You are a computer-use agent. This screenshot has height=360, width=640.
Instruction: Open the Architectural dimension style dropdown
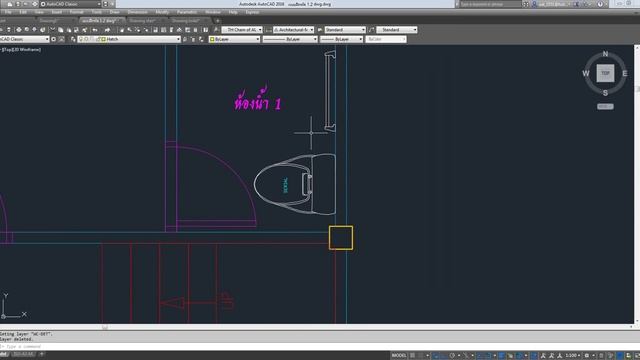pos(293,30)
